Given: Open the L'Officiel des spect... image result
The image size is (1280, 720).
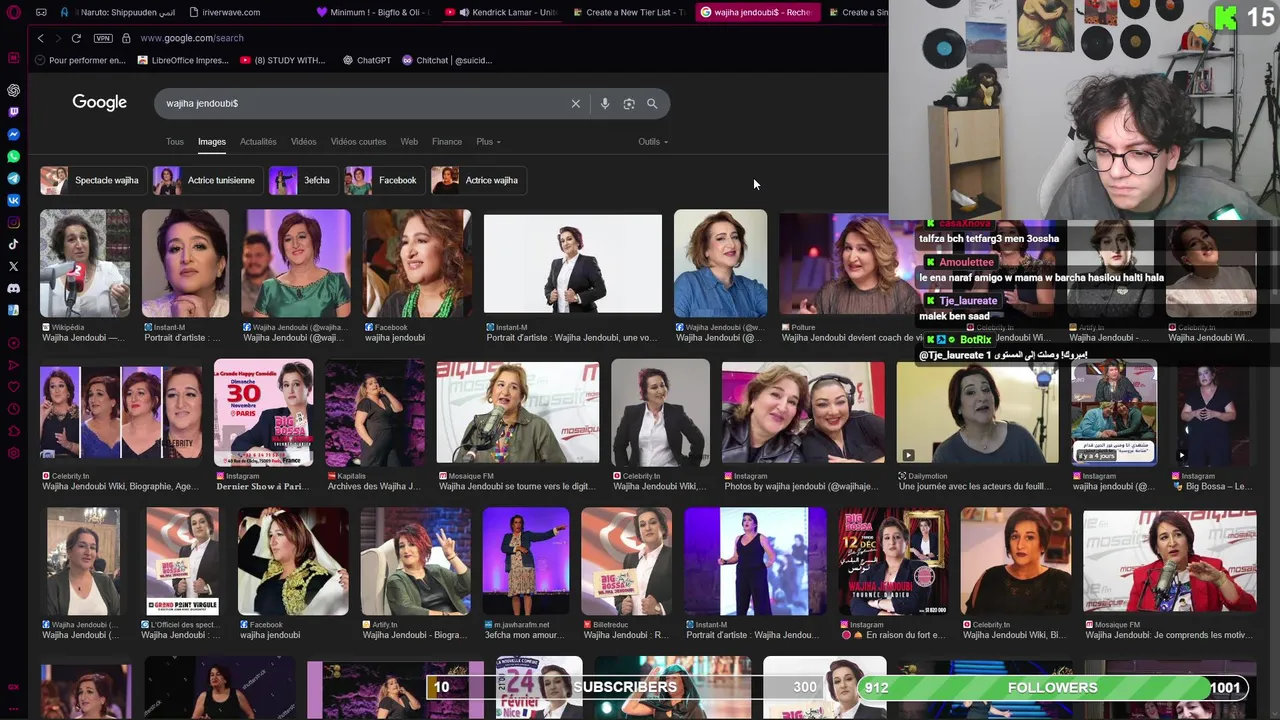Looking at the screenshot, I should (x=182, y=562).
